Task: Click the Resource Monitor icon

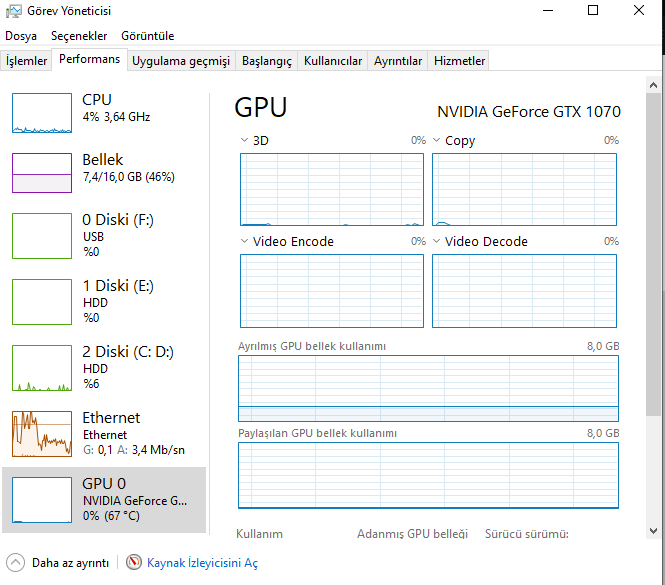Action: (x=134, y=563)
